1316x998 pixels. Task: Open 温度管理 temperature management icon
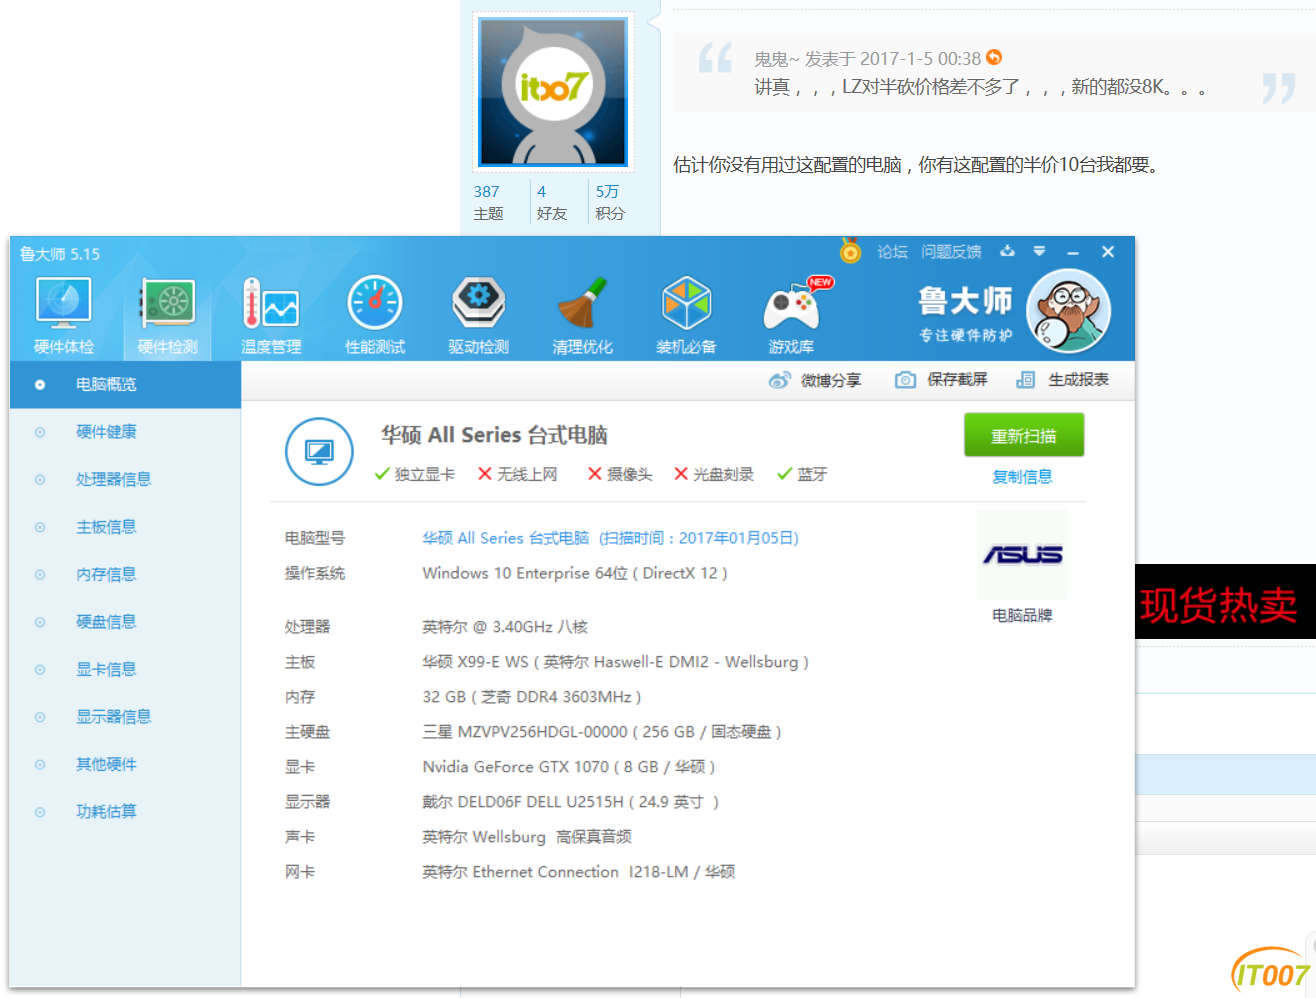tap(271, 316)
